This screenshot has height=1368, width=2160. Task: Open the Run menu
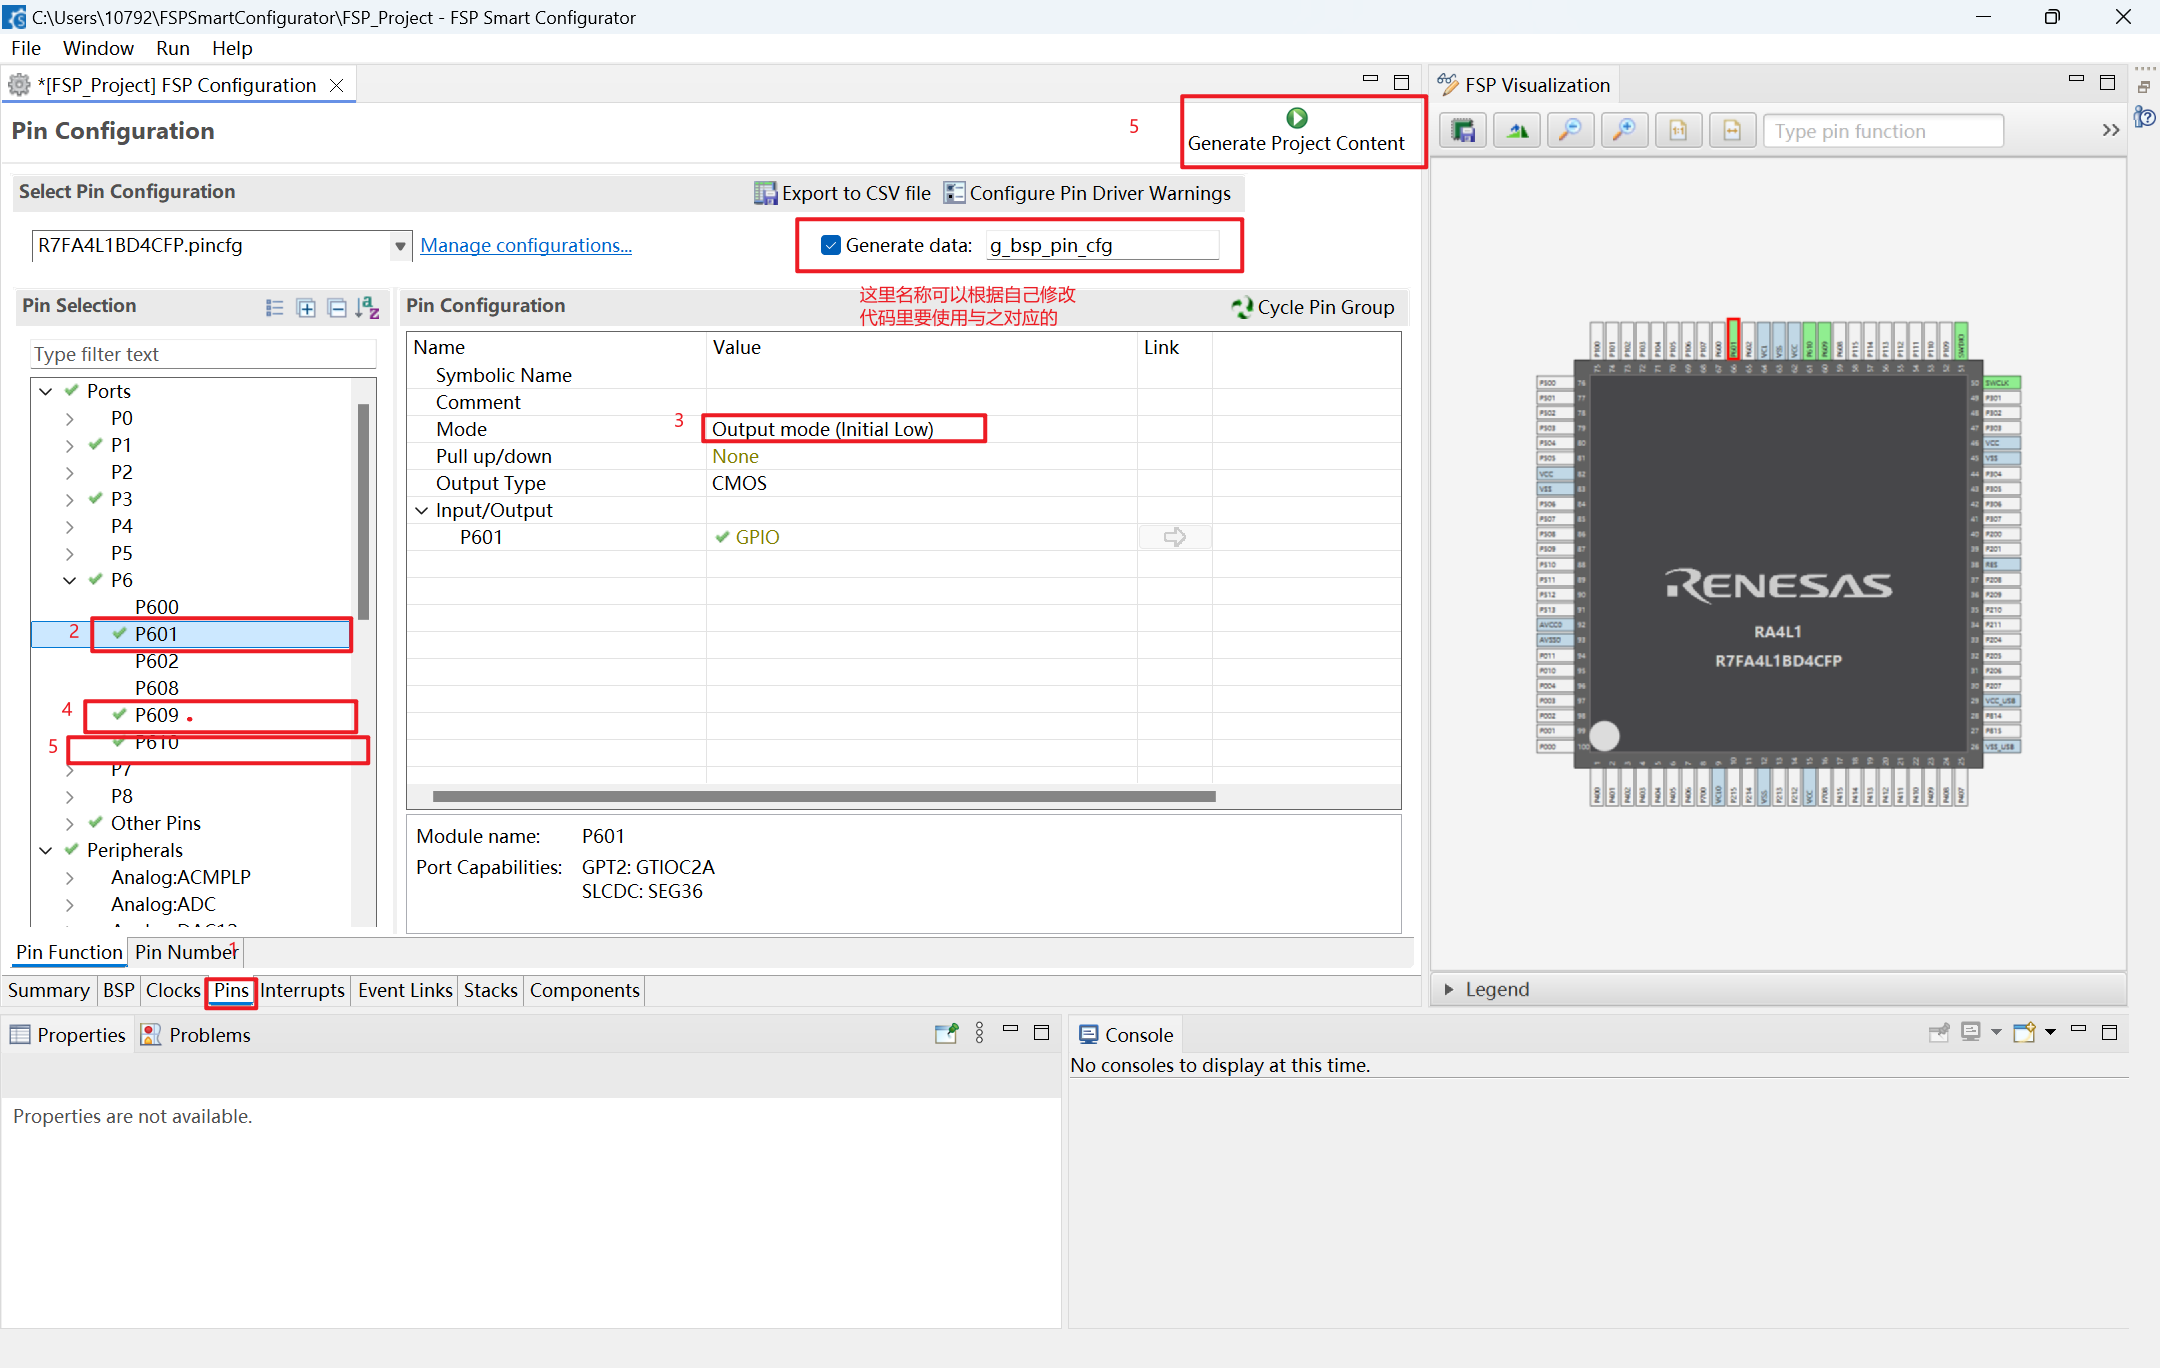point(173,48)
